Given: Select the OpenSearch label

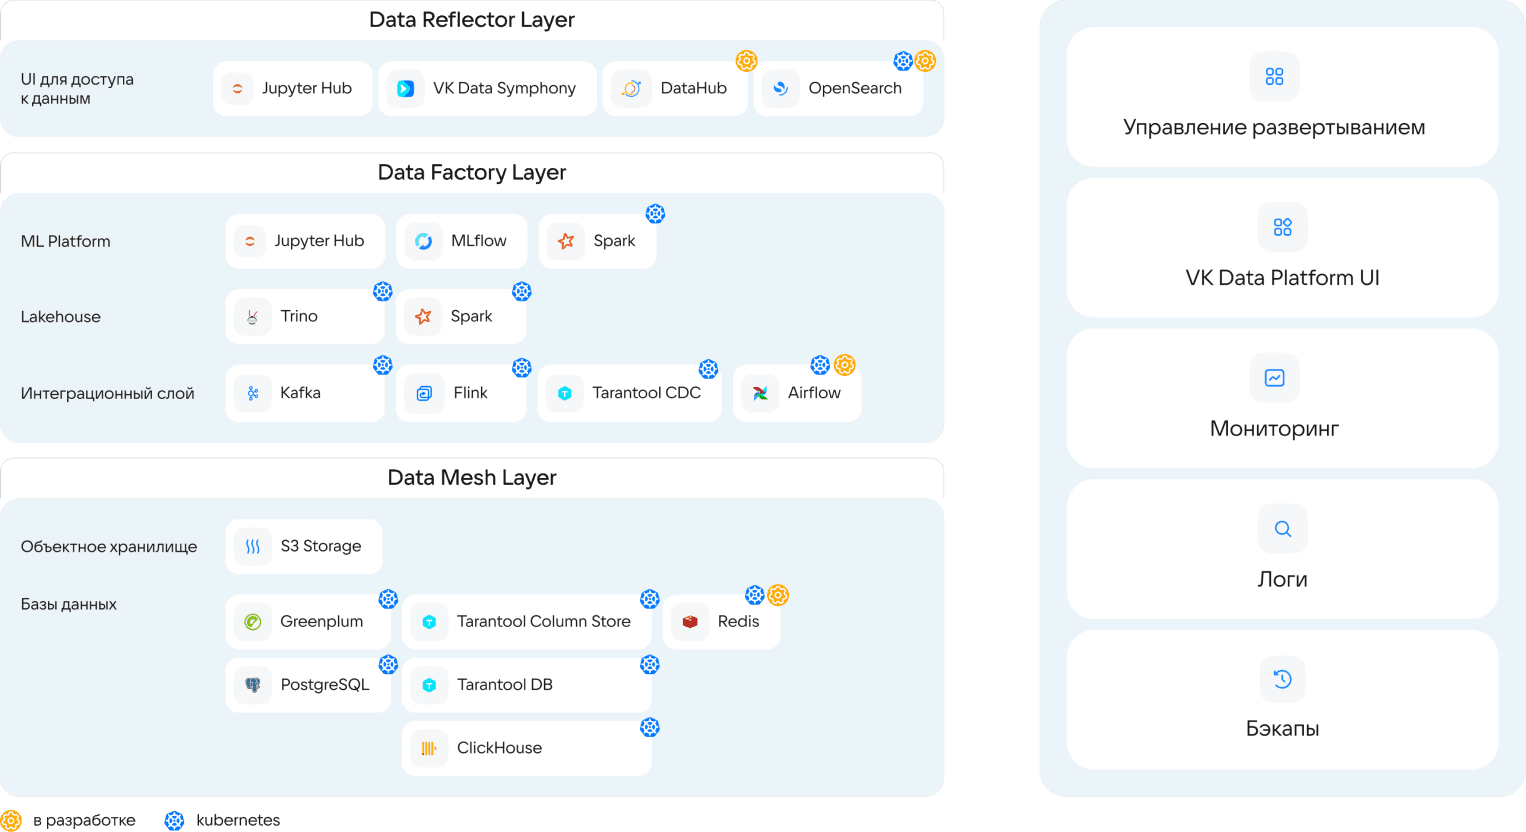Looking at the screenshot, I should [855, 88].
